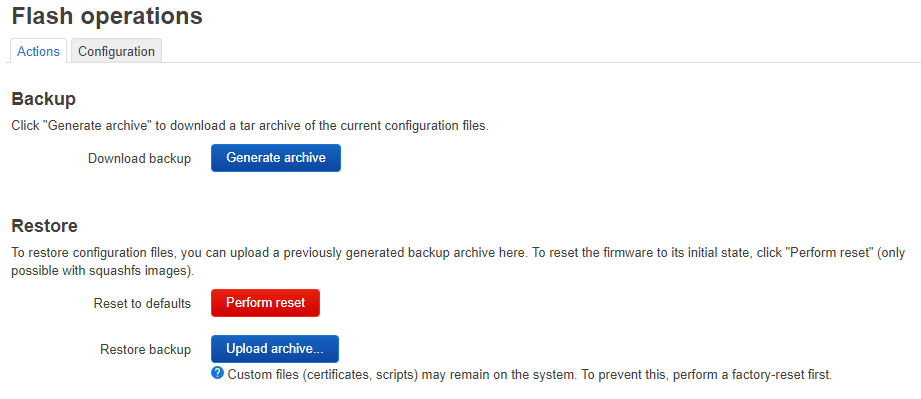Click the Download backup field label
Screen dimensions: 921x399
[139, 159]
